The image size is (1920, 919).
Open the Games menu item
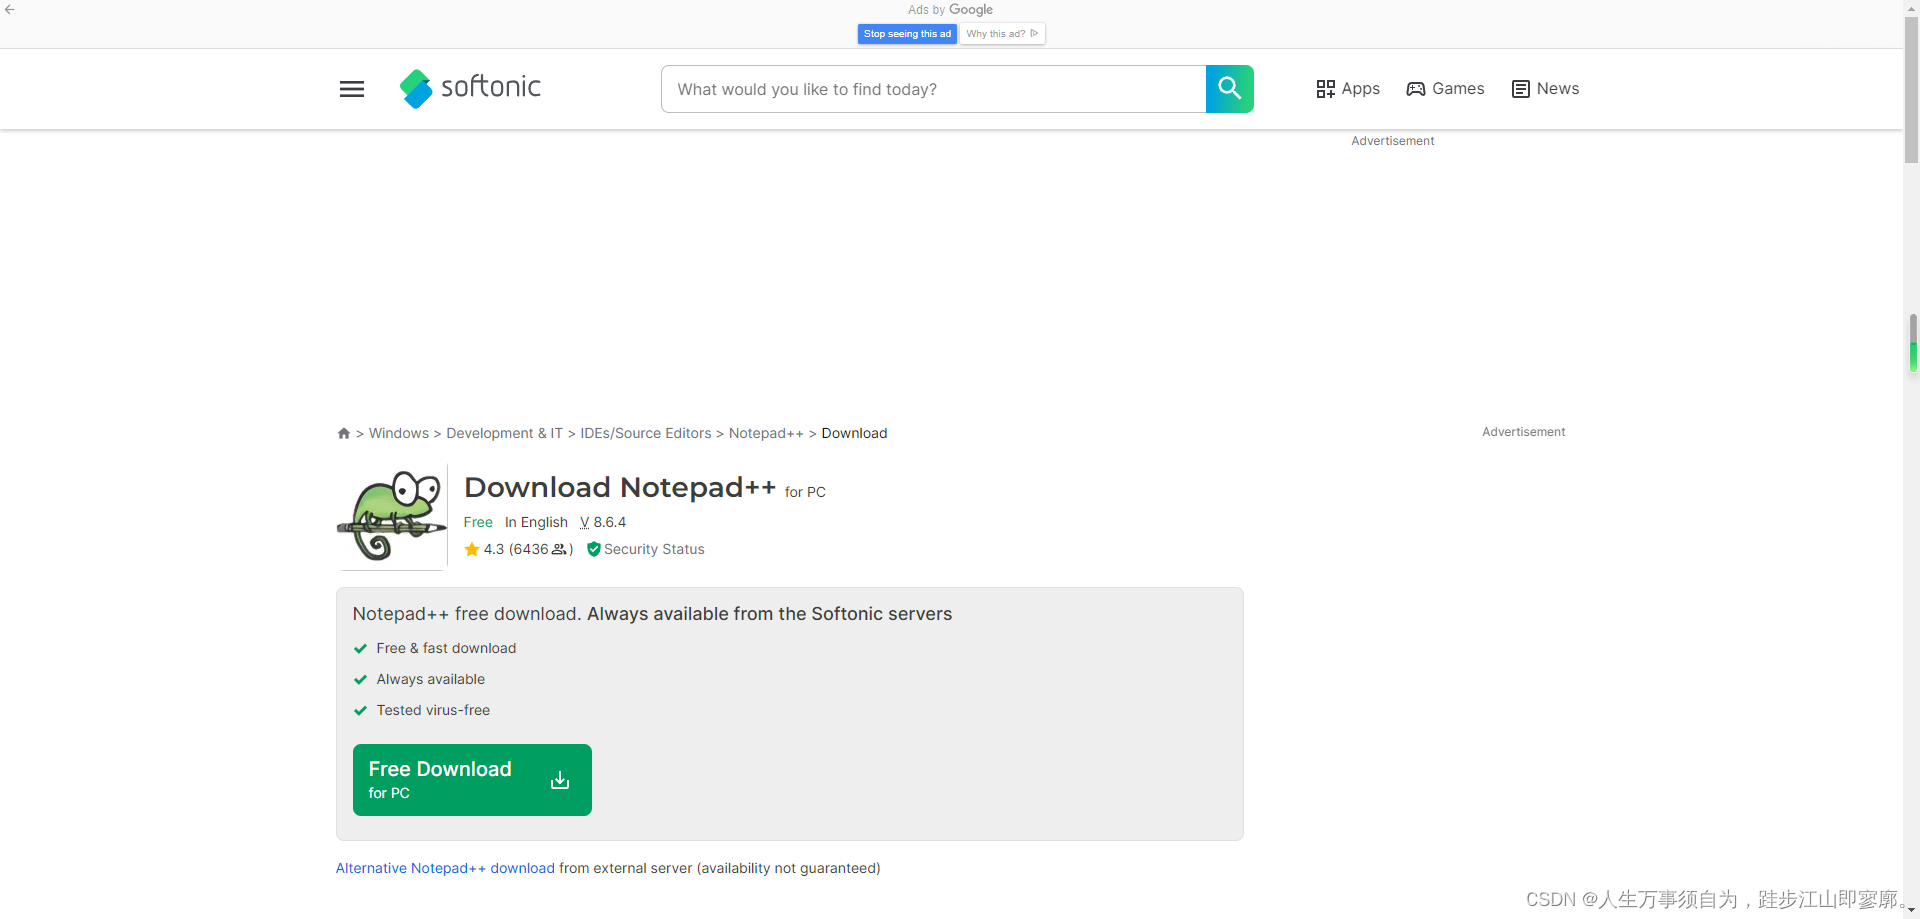(1445, 89)
